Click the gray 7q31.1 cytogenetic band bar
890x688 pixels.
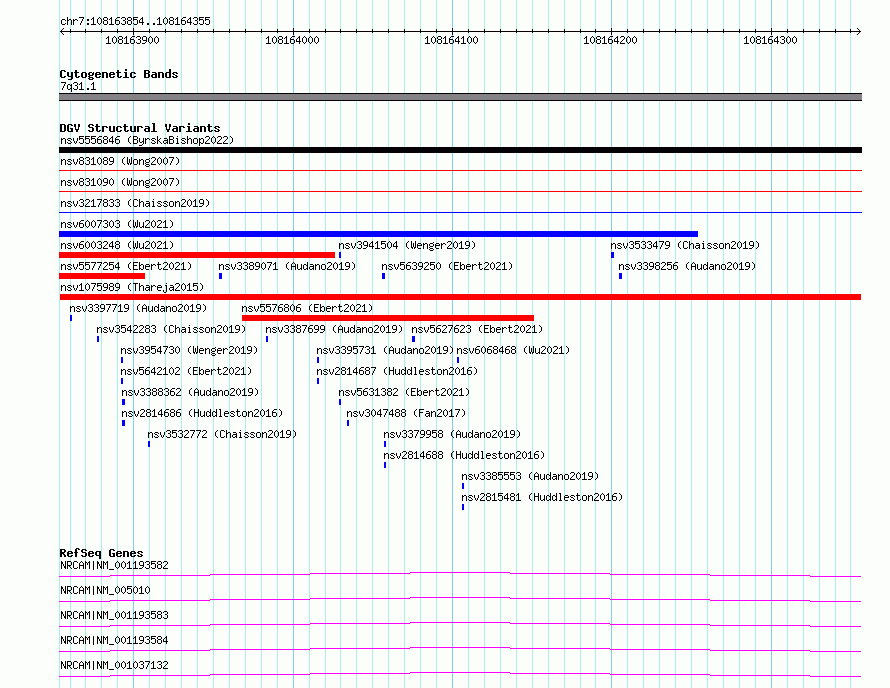pyautogui.click(x=460, y=97)
